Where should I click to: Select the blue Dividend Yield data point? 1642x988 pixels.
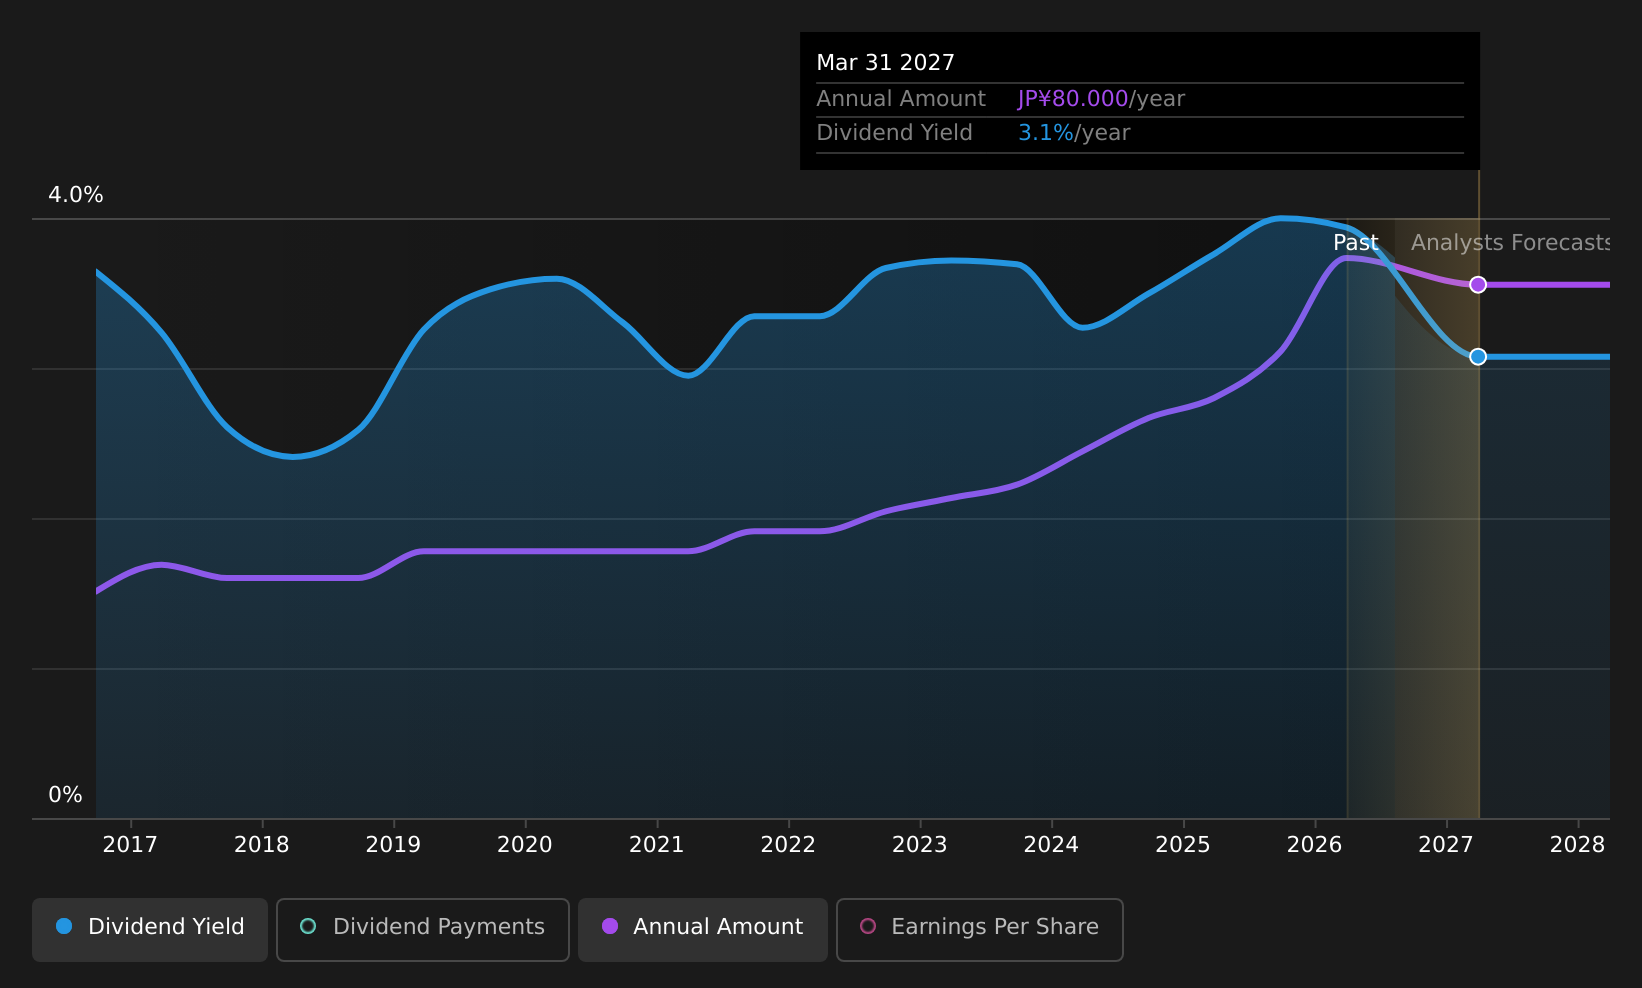(x=1478, y=357)
